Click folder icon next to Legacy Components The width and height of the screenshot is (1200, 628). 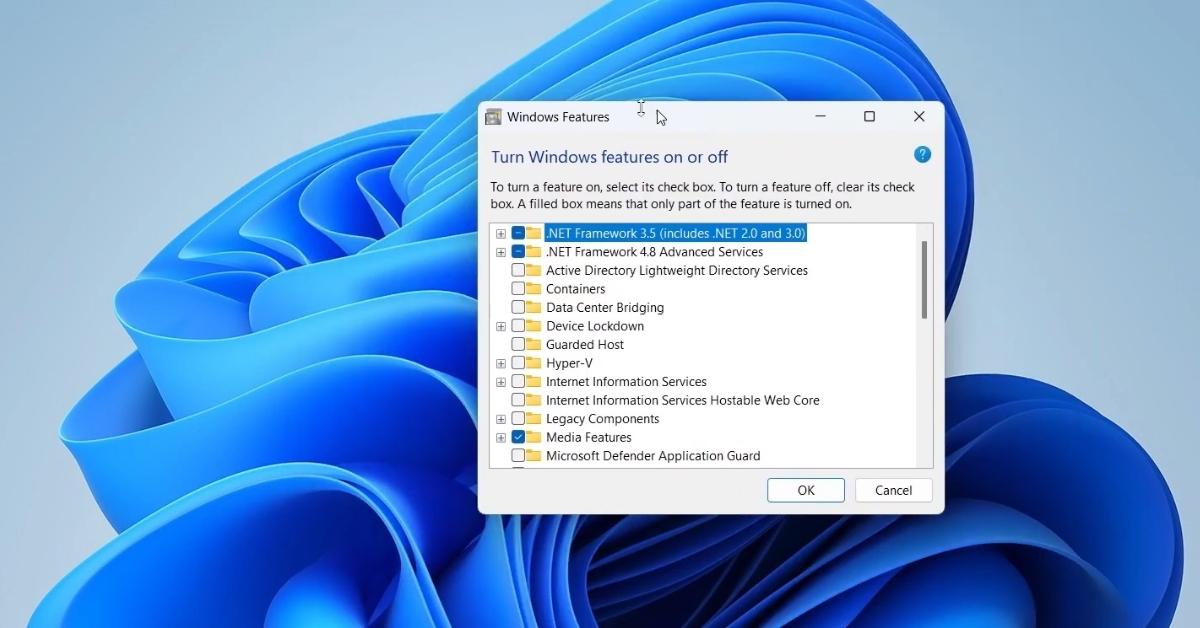click(x=534, y=418)
